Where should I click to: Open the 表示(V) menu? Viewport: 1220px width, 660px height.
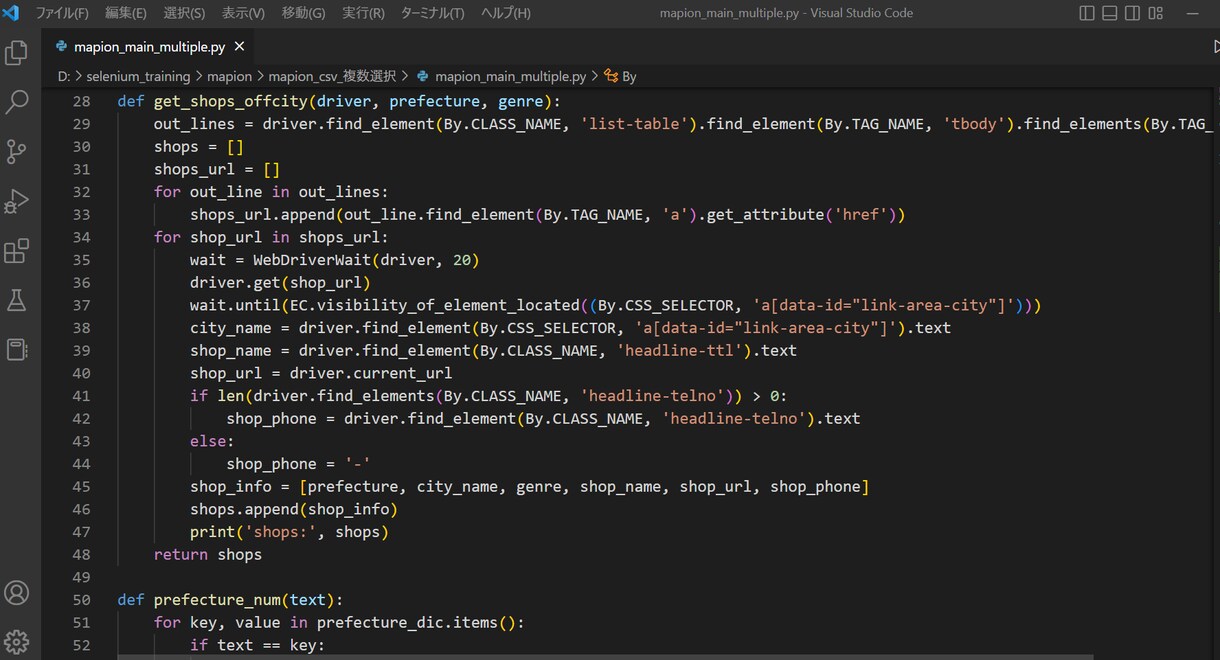click(x=243, y=13)
